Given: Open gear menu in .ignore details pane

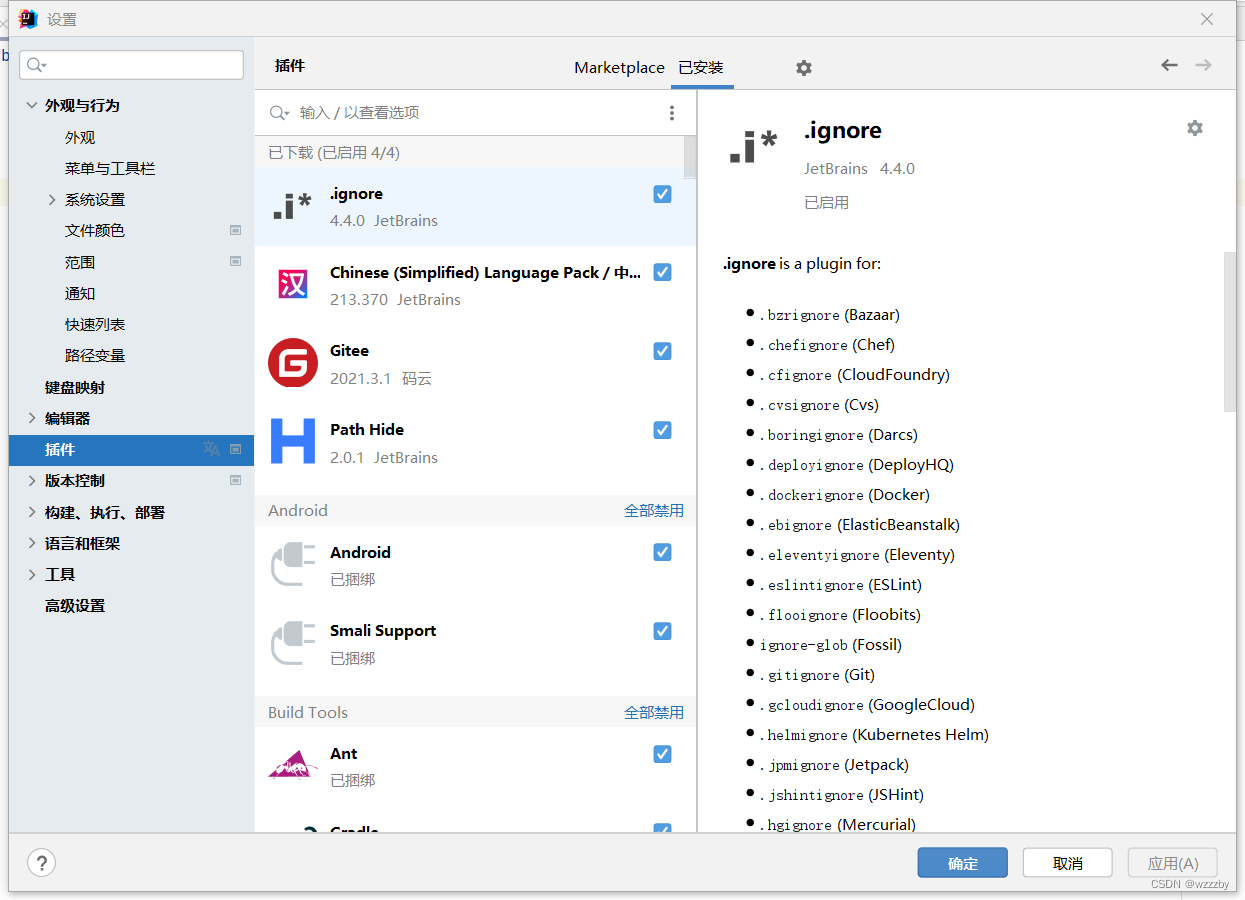Looking at the screenshot, I should tap(1194, 128).
